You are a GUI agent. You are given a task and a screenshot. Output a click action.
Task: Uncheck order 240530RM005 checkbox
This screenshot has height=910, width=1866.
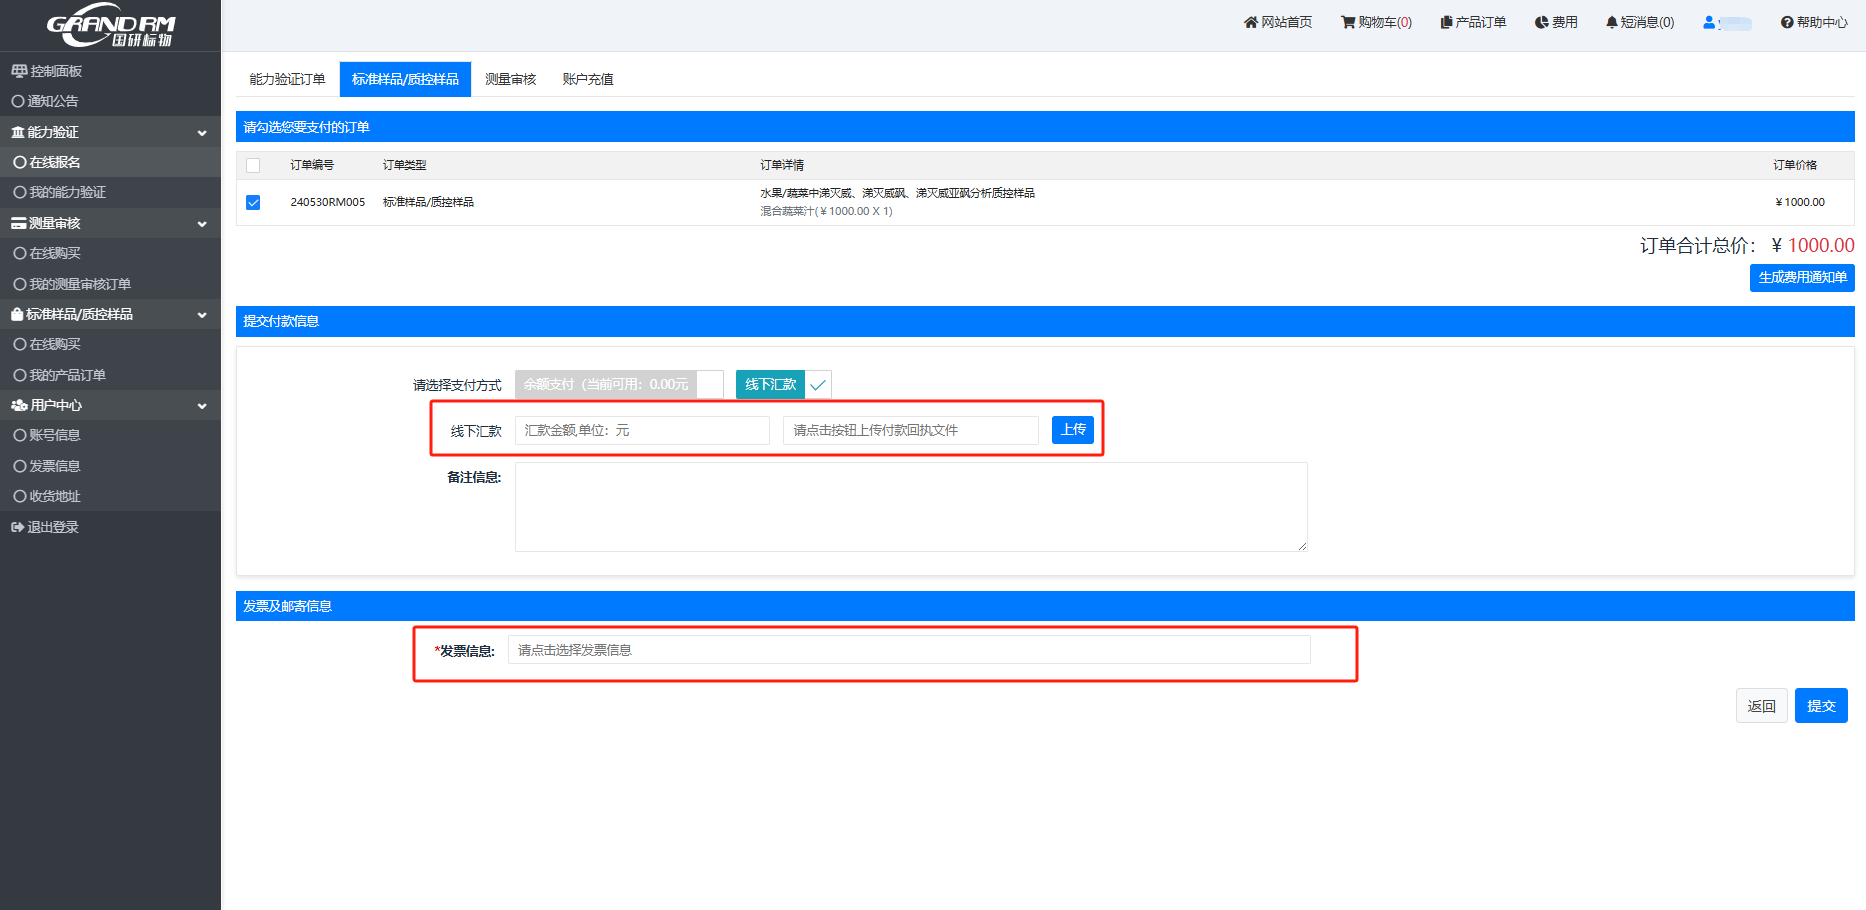coord(253,202)
